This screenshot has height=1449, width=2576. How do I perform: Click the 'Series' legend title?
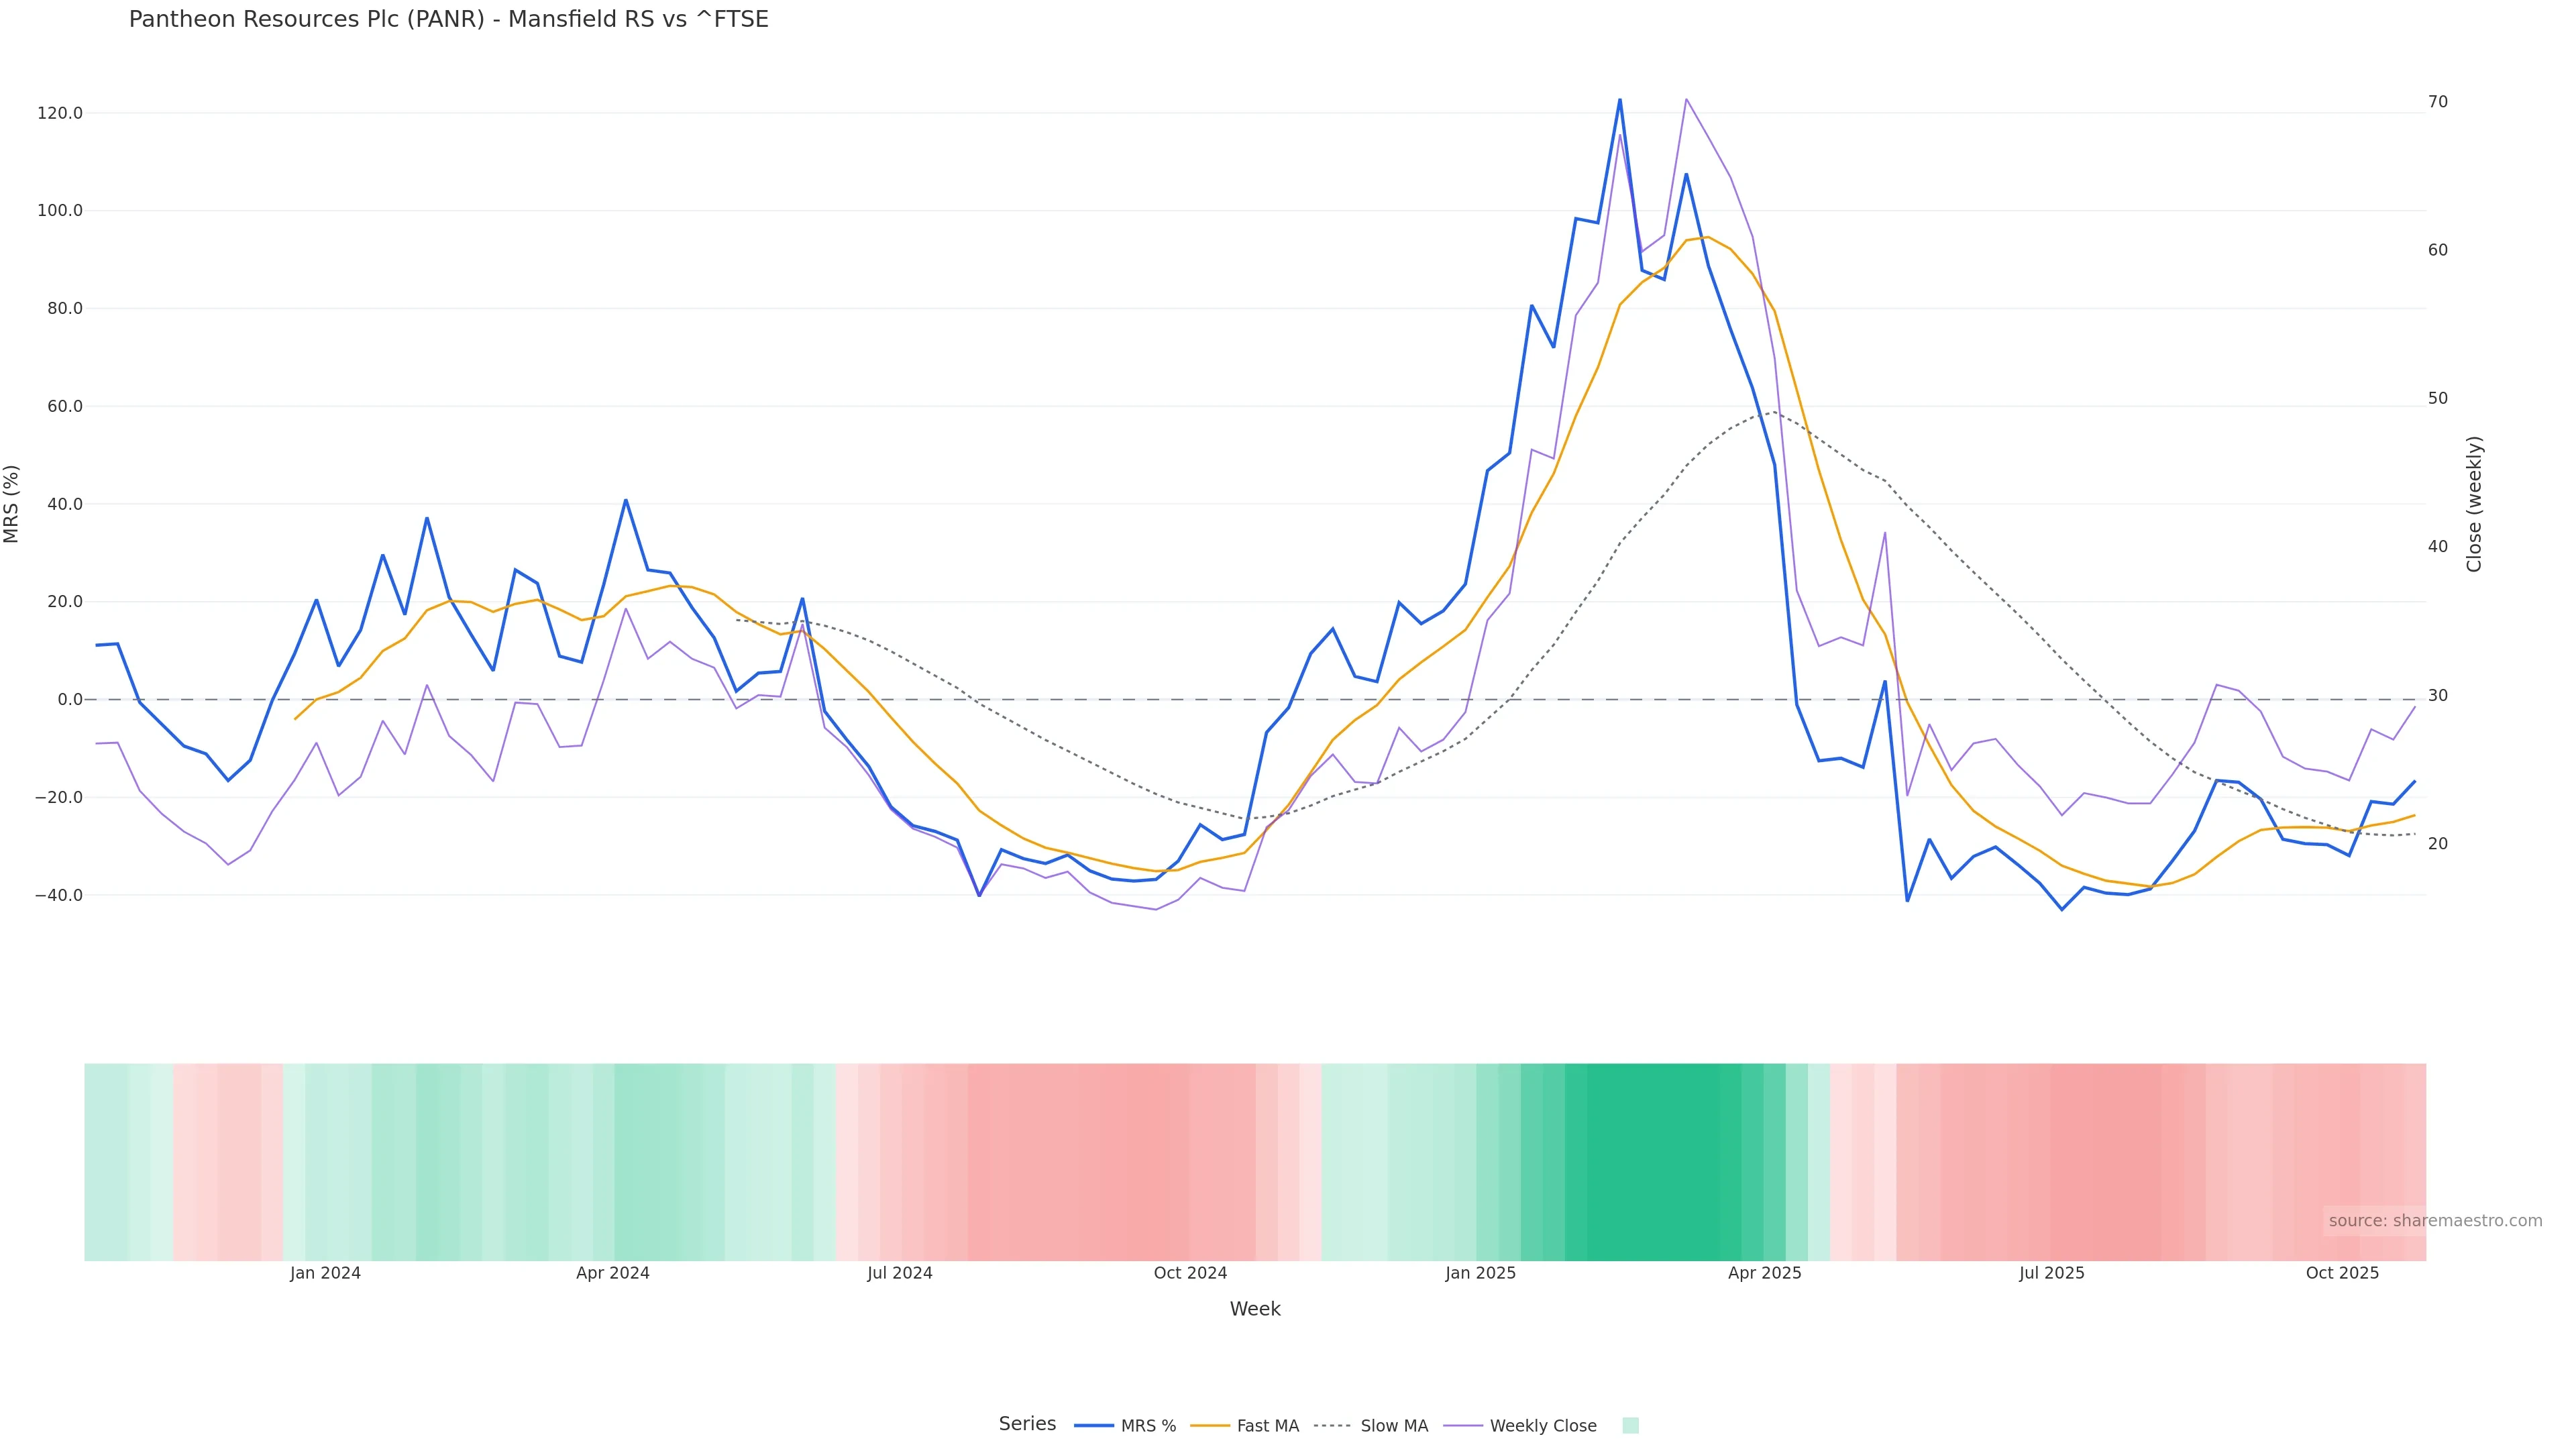tap(1027, 1424)
